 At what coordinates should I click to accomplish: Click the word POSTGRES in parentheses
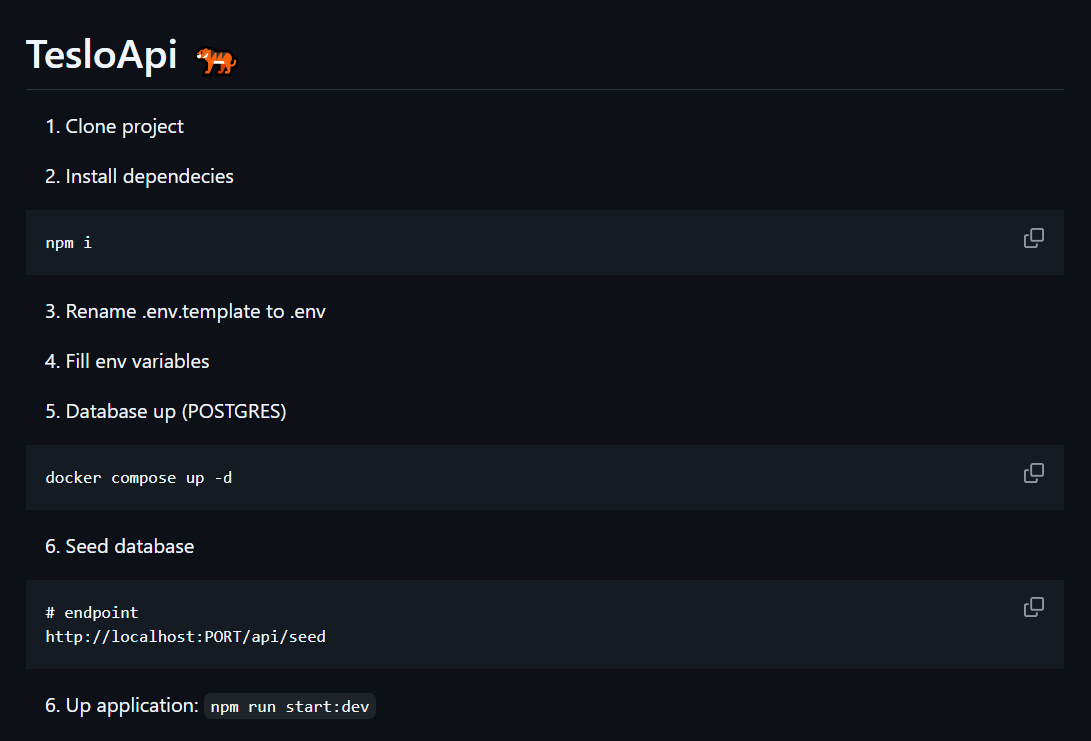(x=234, y=411)
